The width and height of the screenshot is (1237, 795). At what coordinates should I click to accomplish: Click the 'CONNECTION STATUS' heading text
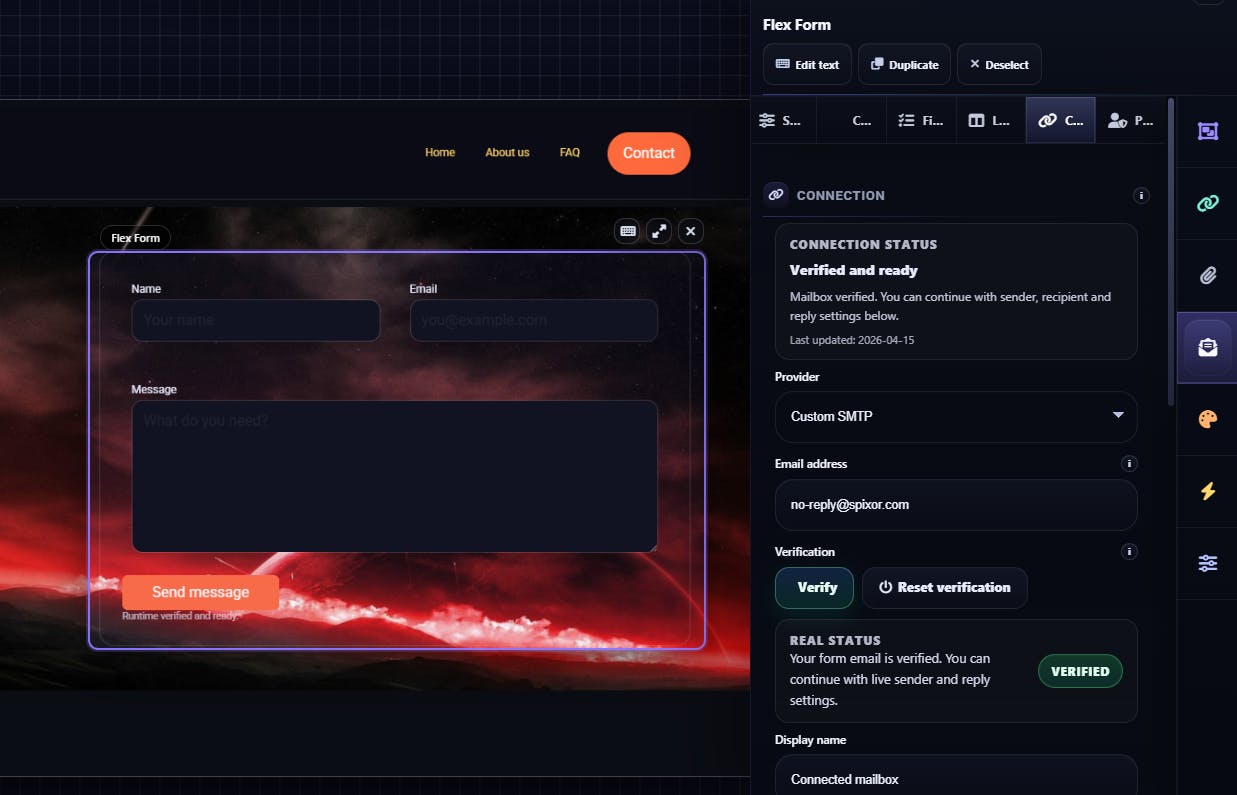click(x=863, y=244)
